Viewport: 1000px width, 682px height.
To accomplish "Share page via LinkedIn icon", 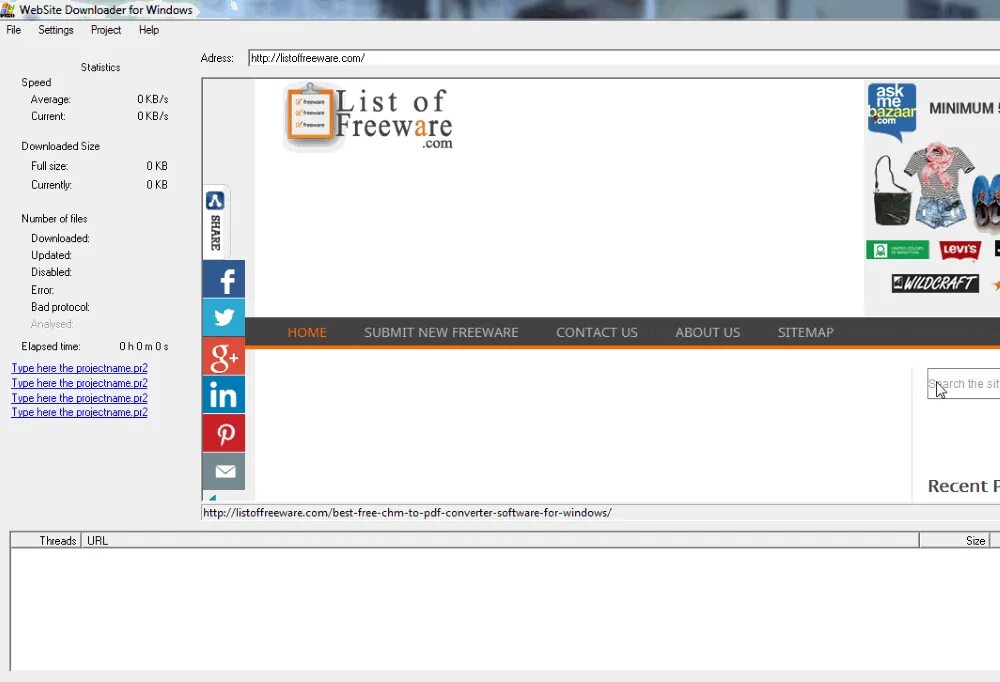I will 224,394.
